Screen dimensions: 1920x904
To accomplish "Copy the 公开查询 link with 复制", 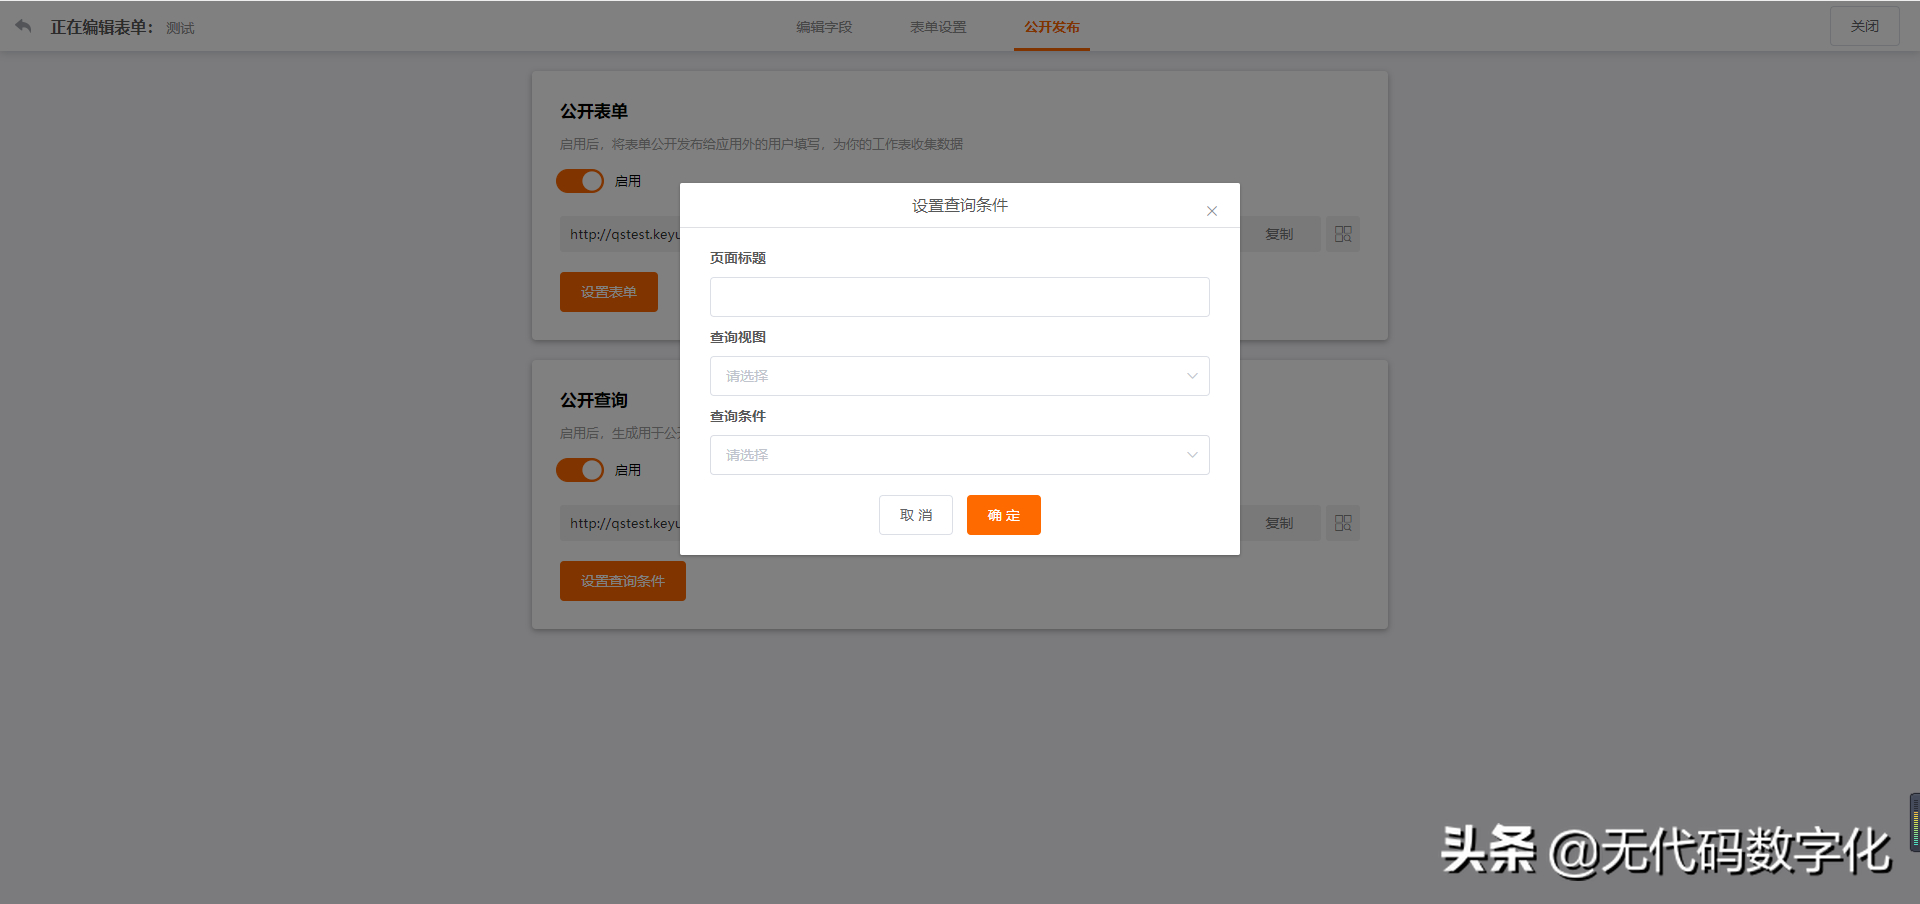I will [1280, 523].
